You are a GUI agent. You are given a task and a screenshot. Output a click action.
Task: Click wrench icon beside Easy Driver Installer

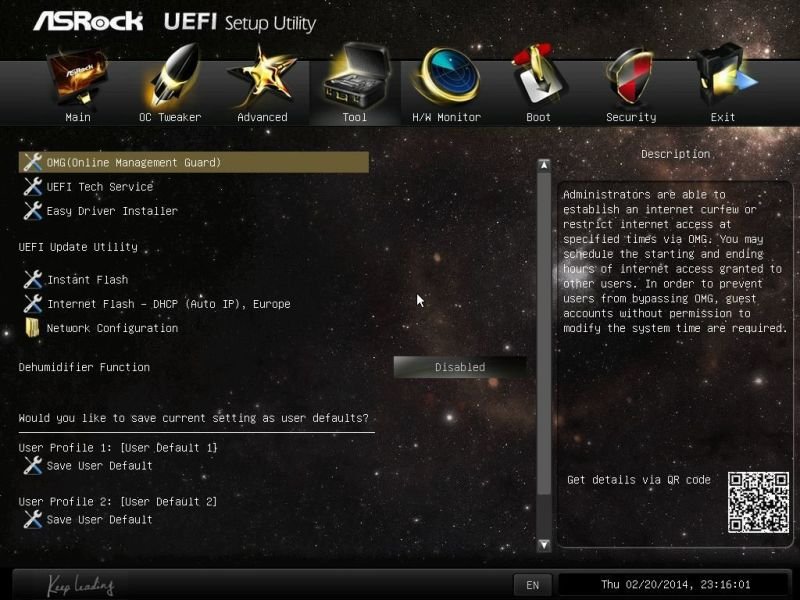[x=33, y=210]
